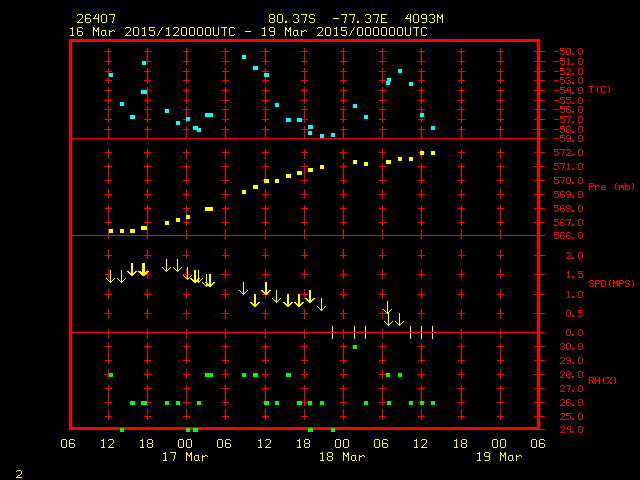Click the 30.0 humidity axis label

coord(571,347)
